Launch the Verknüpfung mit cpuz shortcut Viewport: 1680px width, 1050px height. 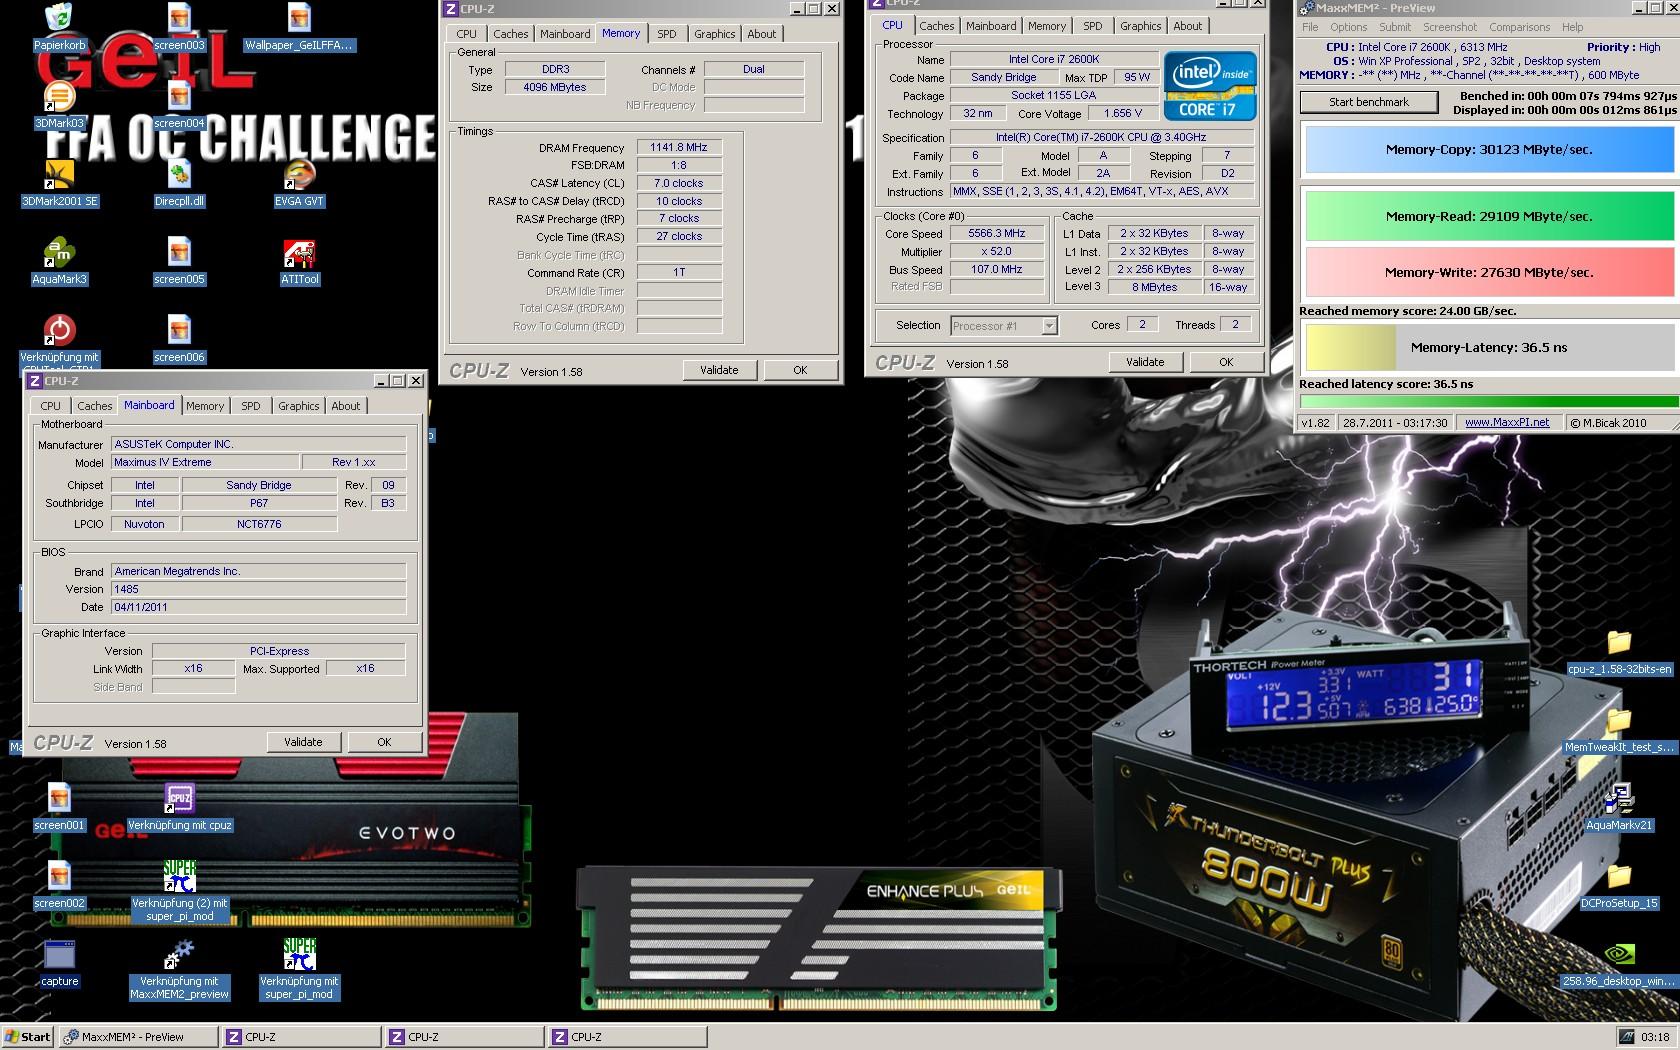pos(179,799)
